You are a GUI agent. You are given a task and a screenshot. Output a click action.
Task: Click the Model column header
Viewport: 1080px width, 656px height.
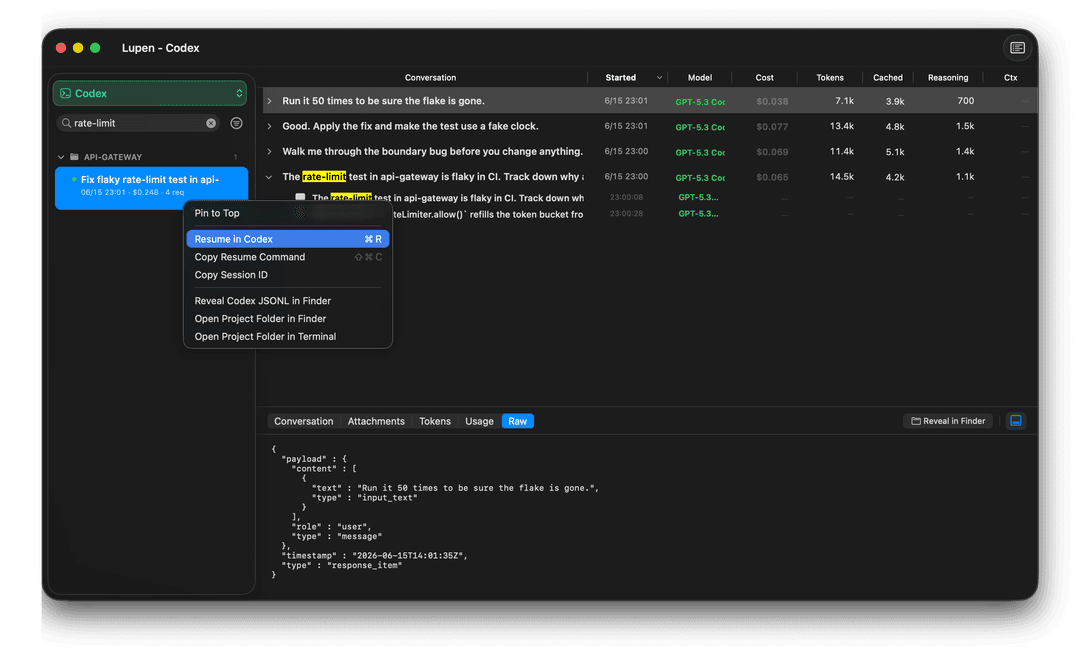point(700,78)
